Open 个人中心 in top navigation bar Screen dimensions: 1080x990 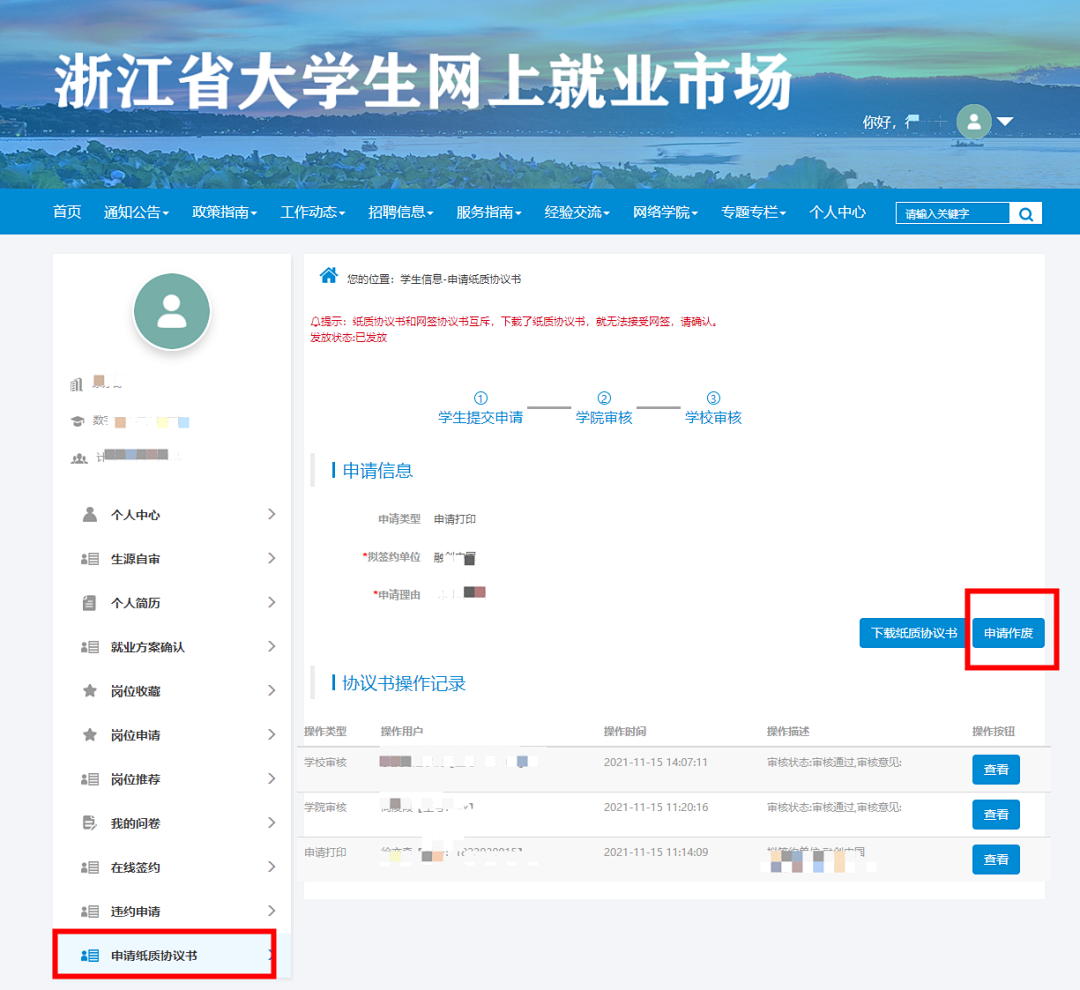(837, 213)
